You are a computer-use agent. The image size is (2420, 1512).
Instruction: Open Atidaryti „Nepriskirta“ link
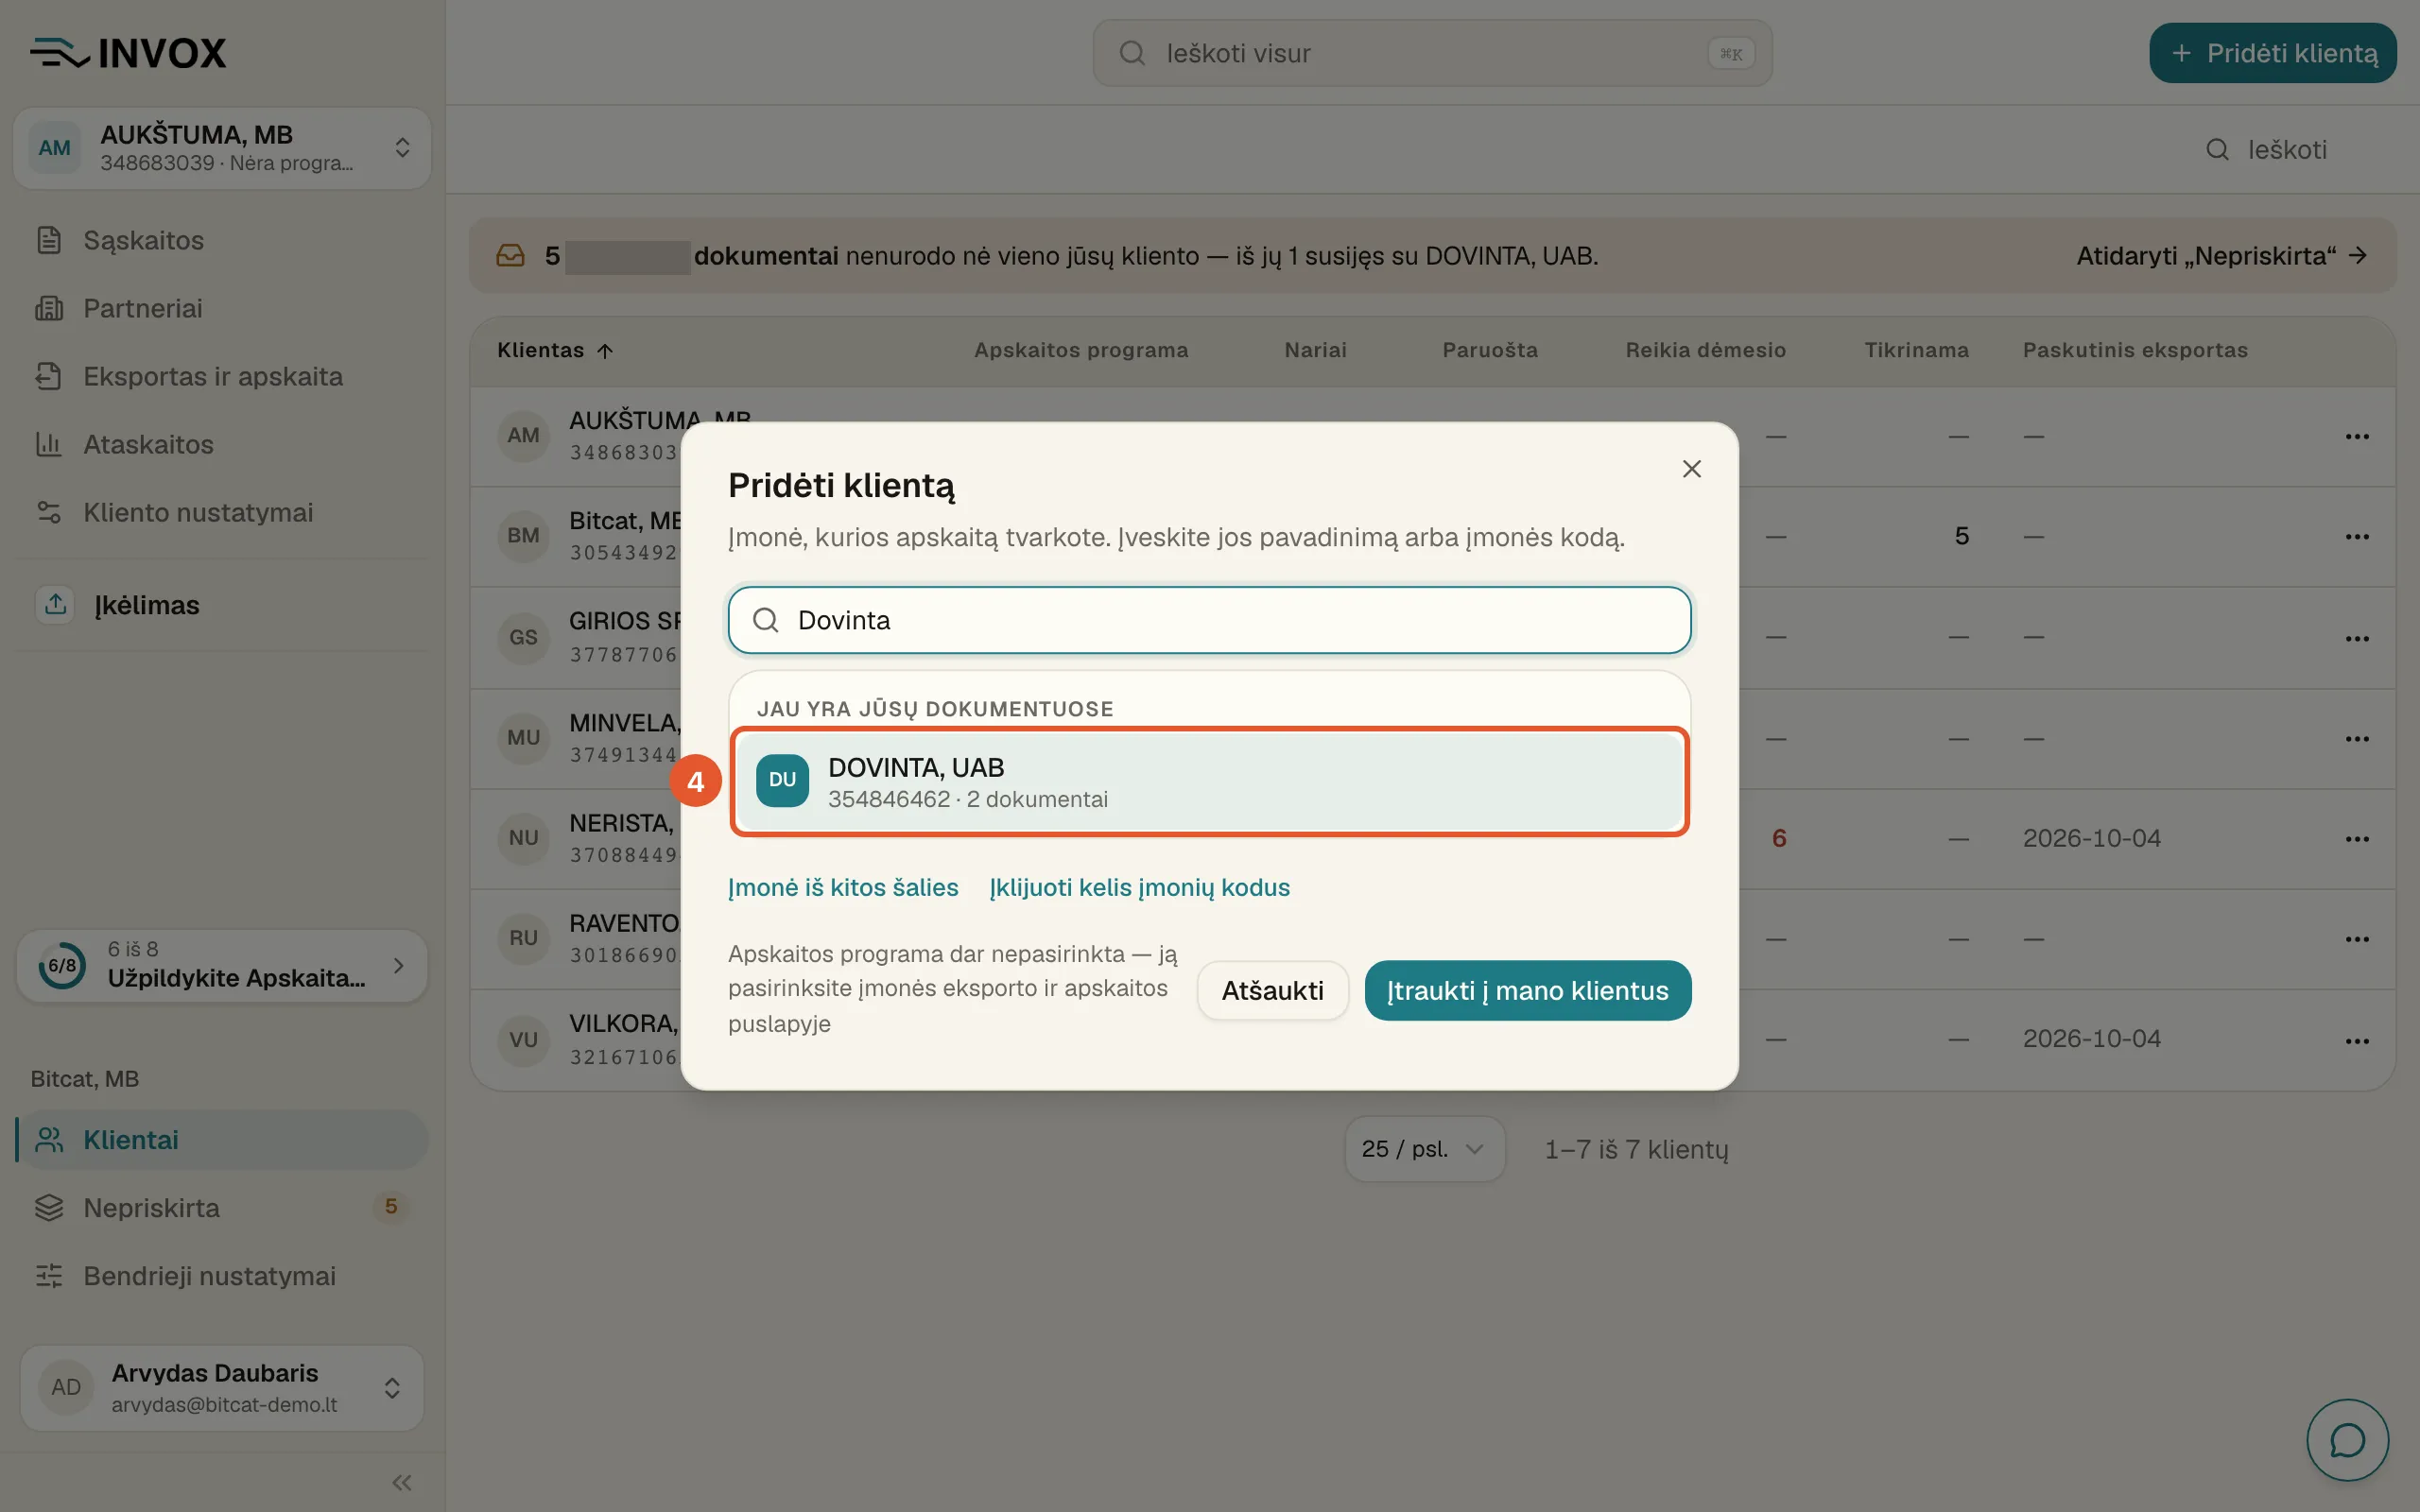2221,256
